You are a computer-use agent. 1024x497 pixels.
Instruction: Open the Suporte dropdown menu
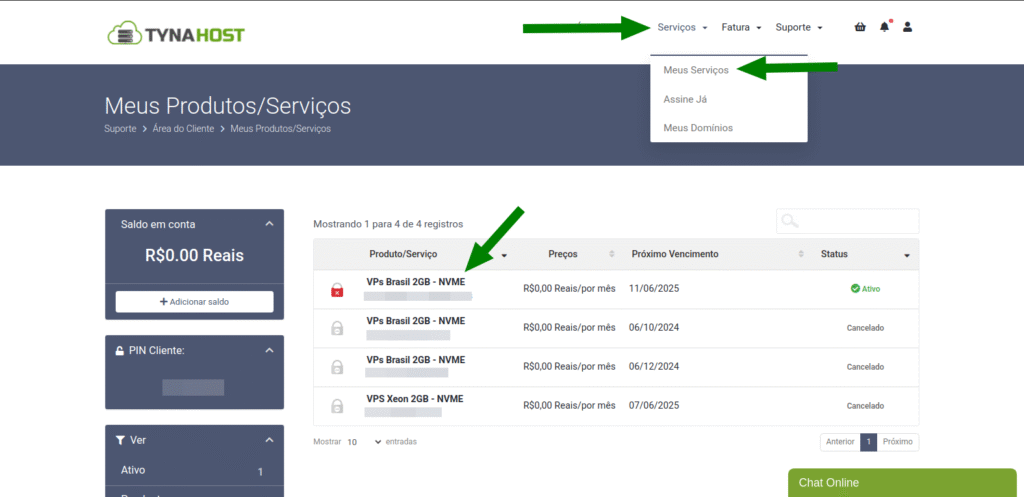799,27
